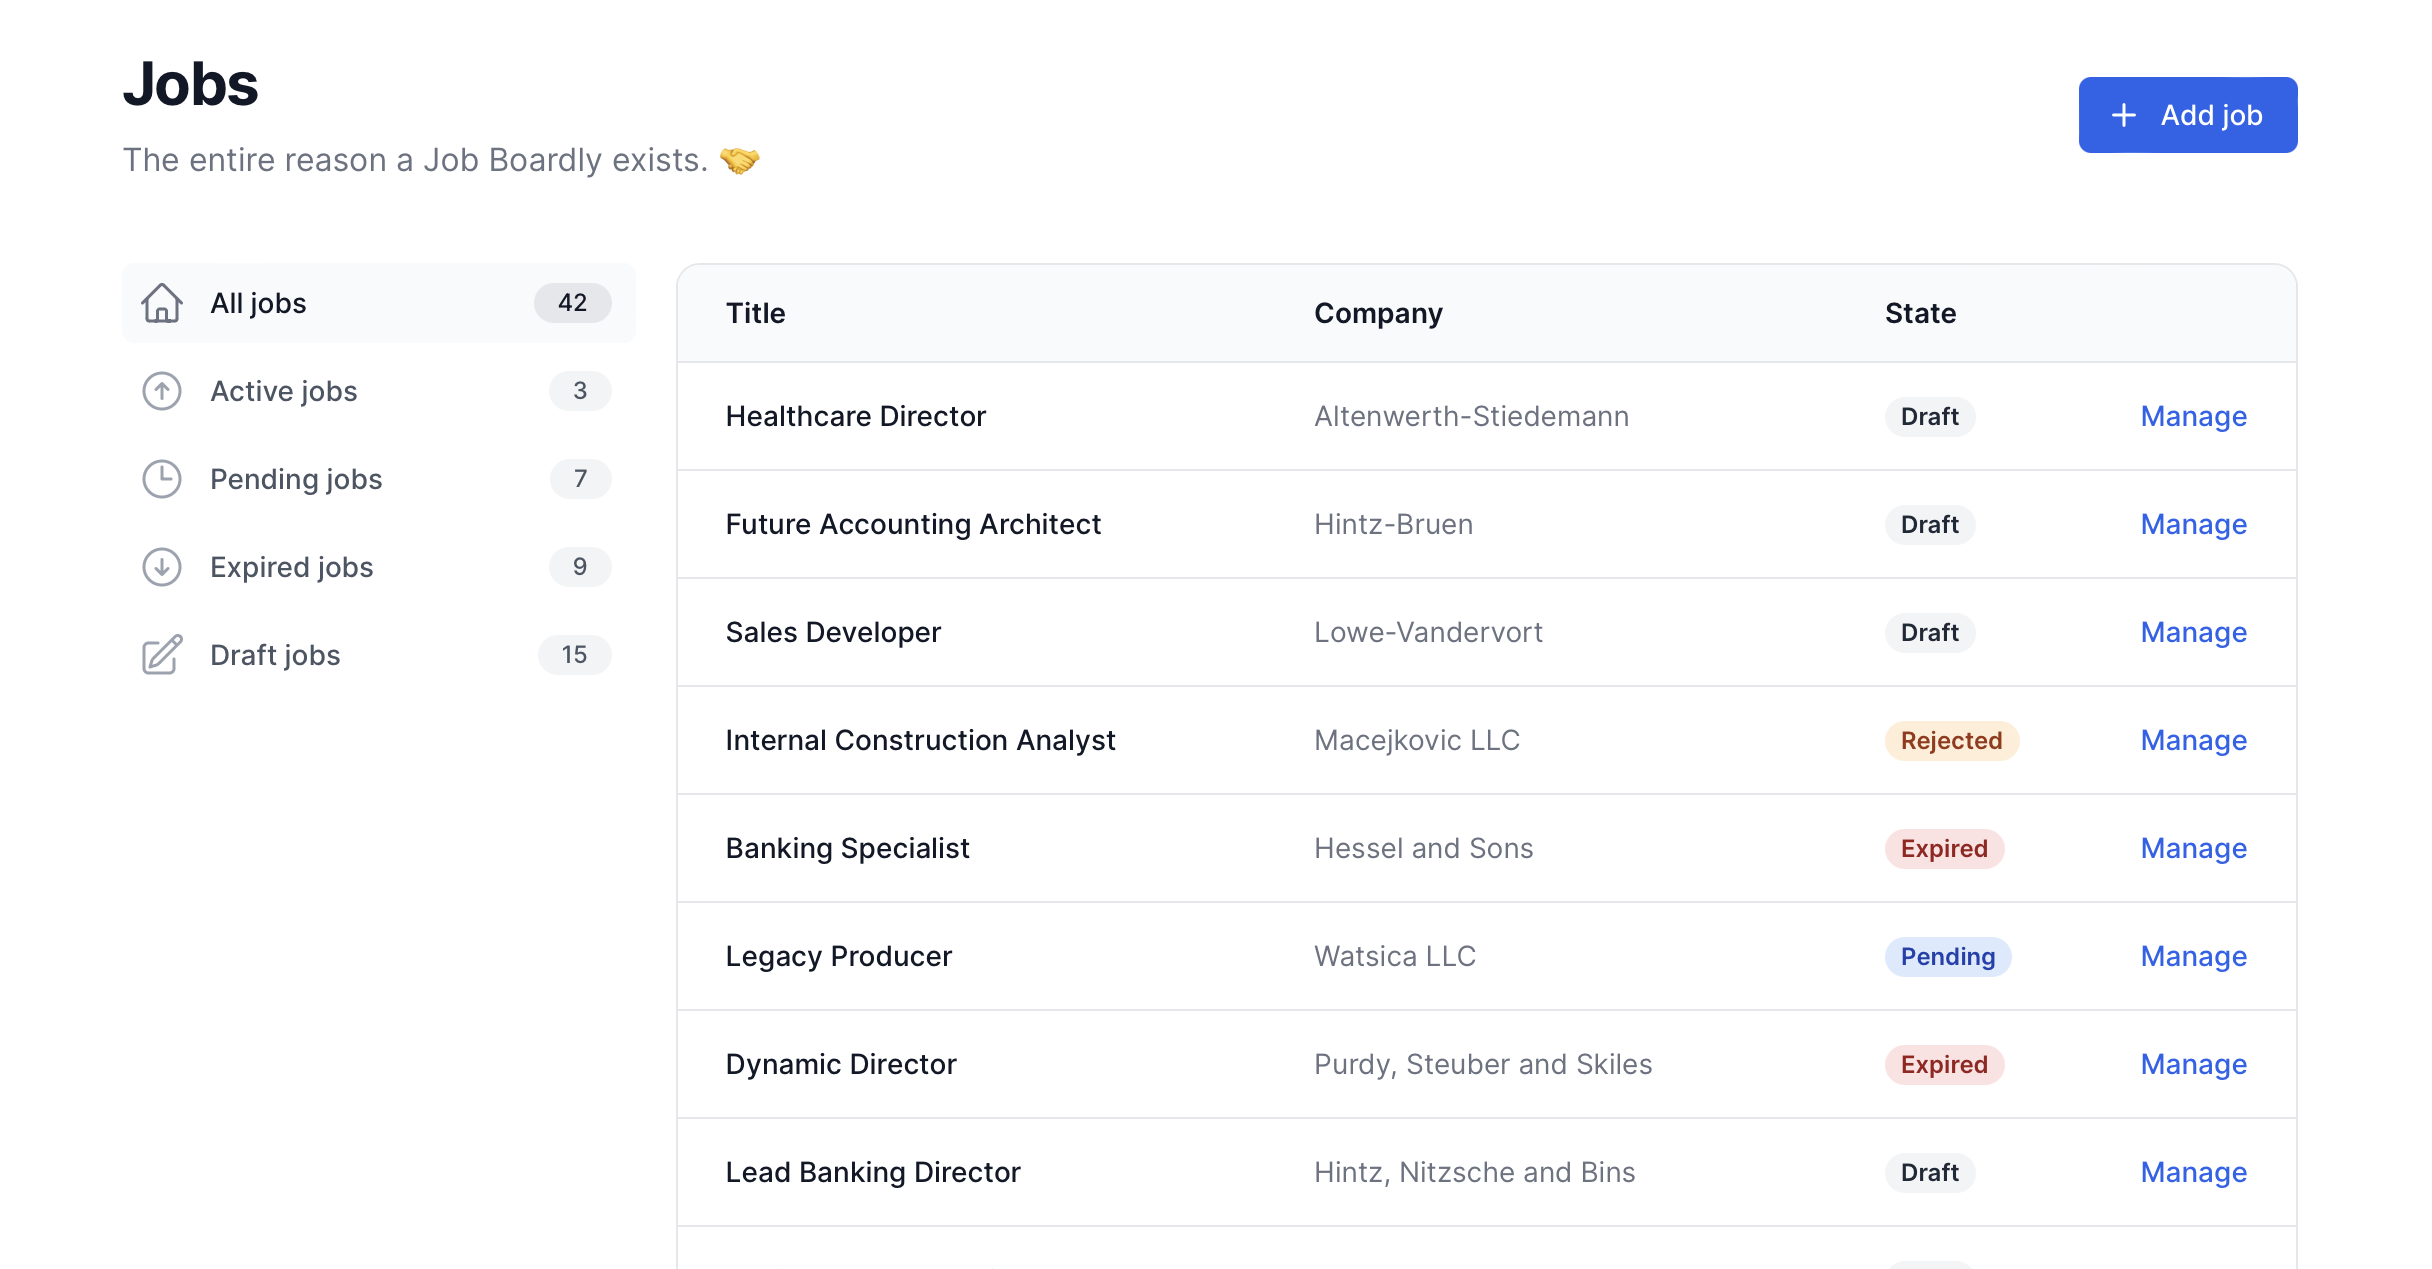Sort by the Title column header

[x=755, y=313]
